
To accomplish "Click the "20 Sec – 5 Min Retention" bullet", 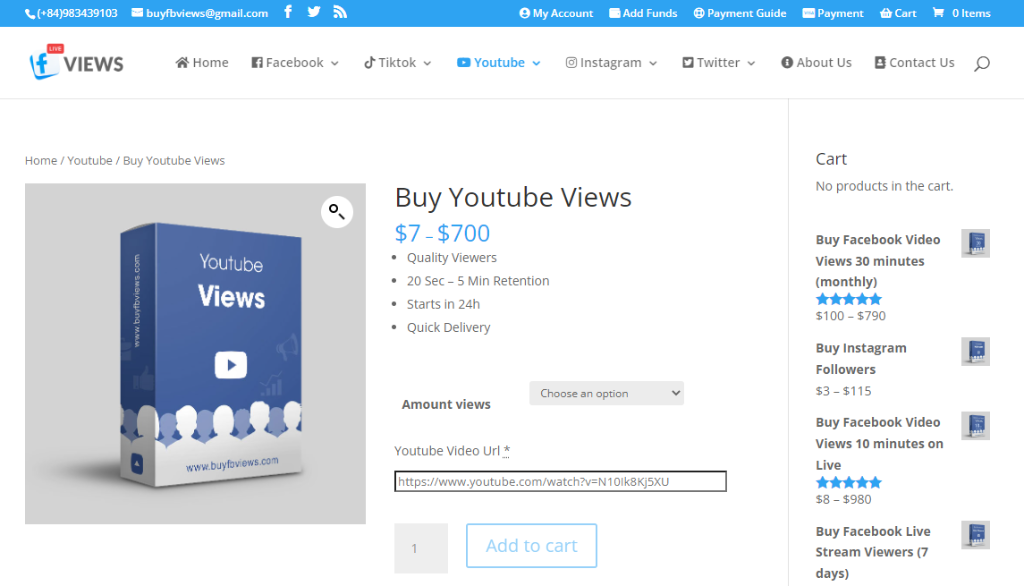I will point(478,281).
